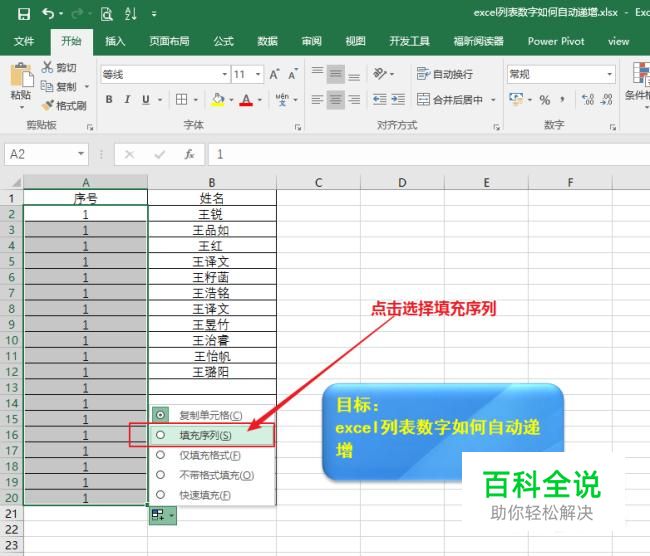650x556 pixels.
Task: Open the font name 等线 dropdown
Action: point(224,75)
